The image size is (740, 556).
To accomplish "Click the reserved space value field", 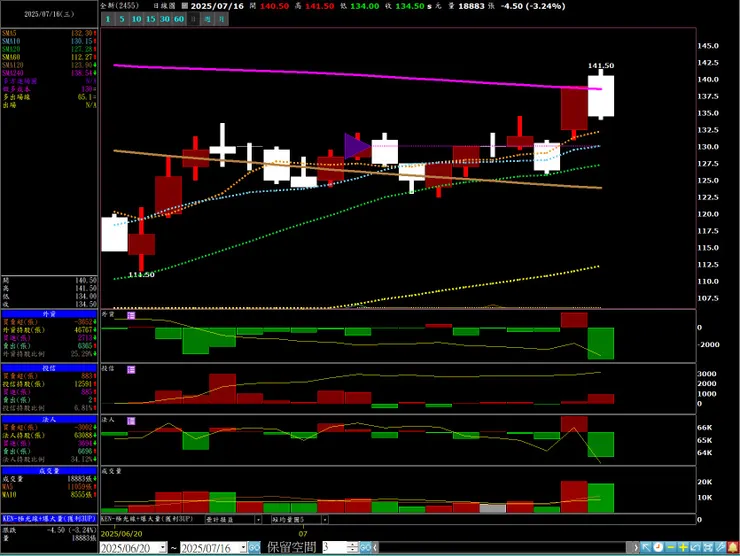I will pyautogui.click(x=335, y=548).
